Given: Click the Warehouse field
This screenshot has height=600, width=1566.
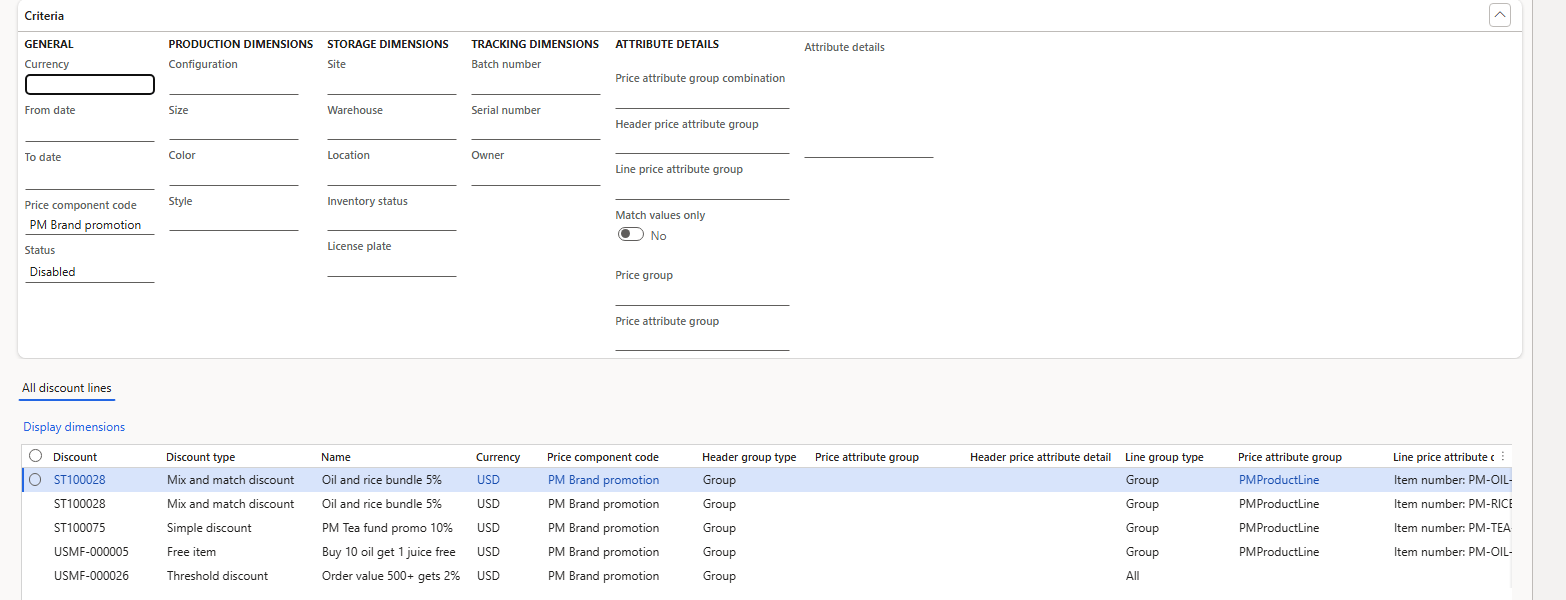Looking at the screenshot, I should tap(392, 130).
